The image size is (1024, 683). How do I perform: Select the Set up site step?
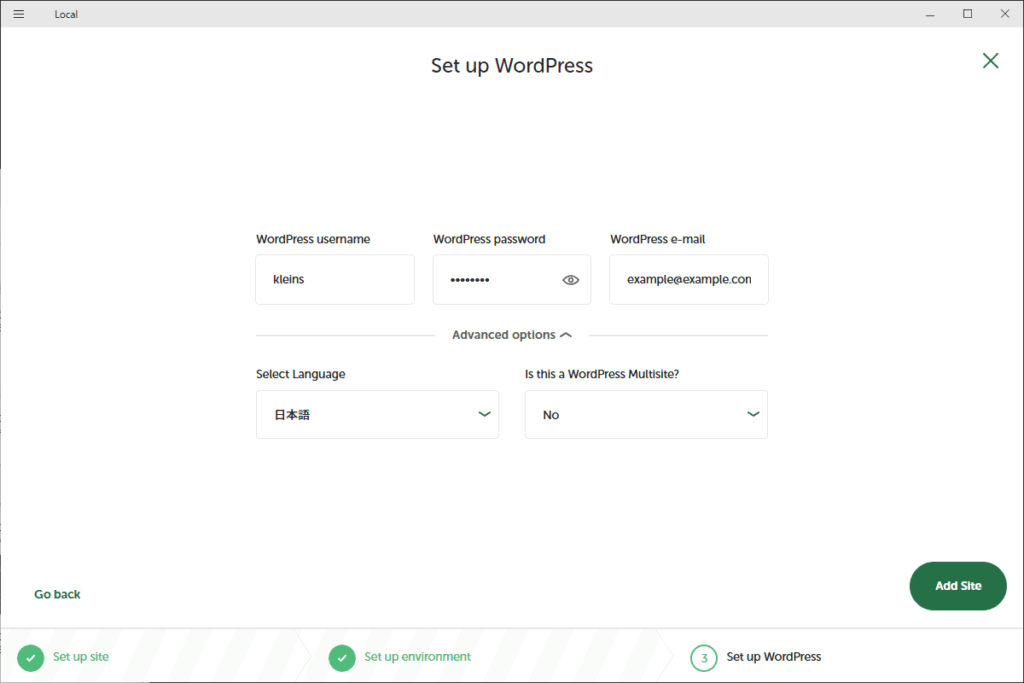(81, 657)
